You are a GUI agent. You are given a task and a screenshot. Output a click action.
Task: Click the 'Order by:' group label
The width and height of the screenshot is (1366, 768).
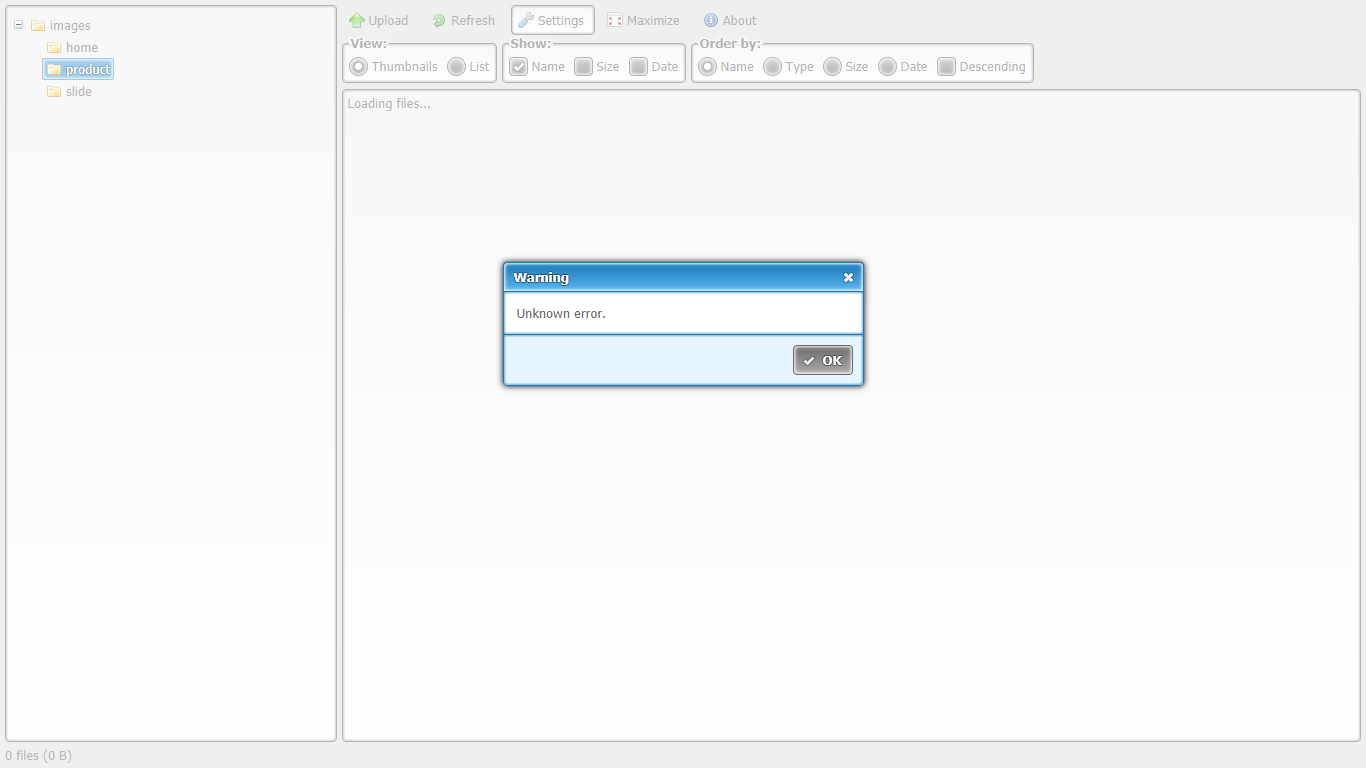click(x=730, y=44)
